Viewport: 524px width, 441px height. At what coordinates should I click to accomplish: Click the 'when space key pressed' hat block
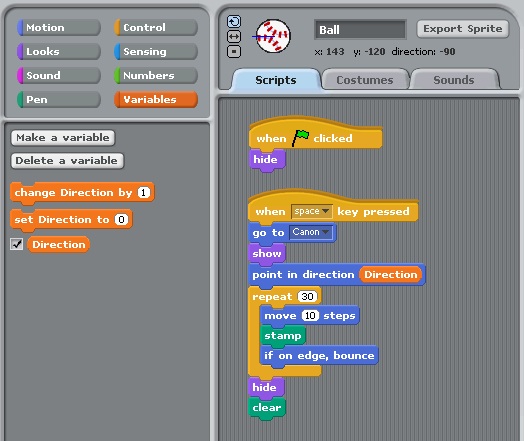tap(333, 207)
